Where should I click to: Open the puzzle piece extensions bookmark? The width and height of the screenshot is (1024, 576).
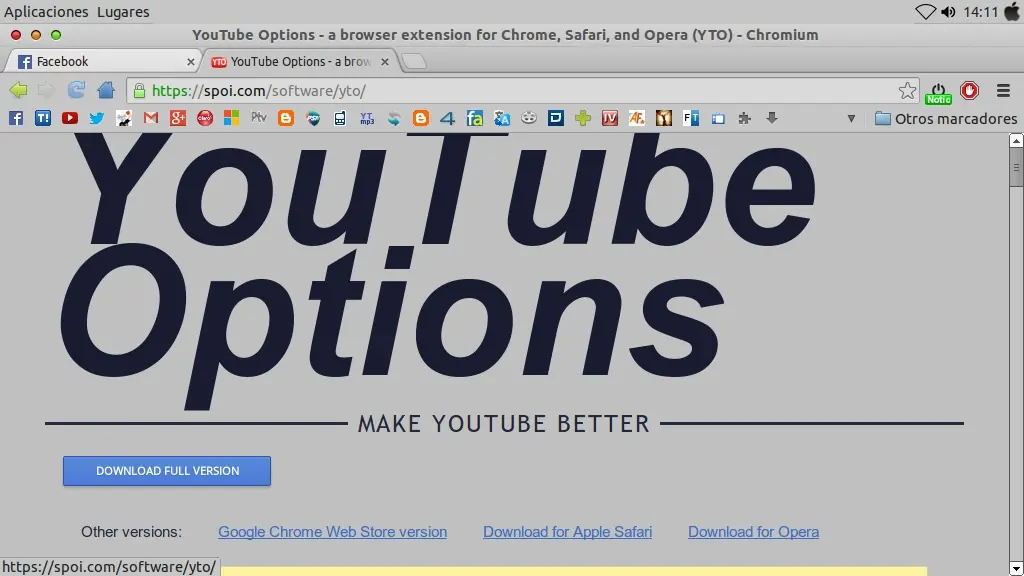click(744, 118)
